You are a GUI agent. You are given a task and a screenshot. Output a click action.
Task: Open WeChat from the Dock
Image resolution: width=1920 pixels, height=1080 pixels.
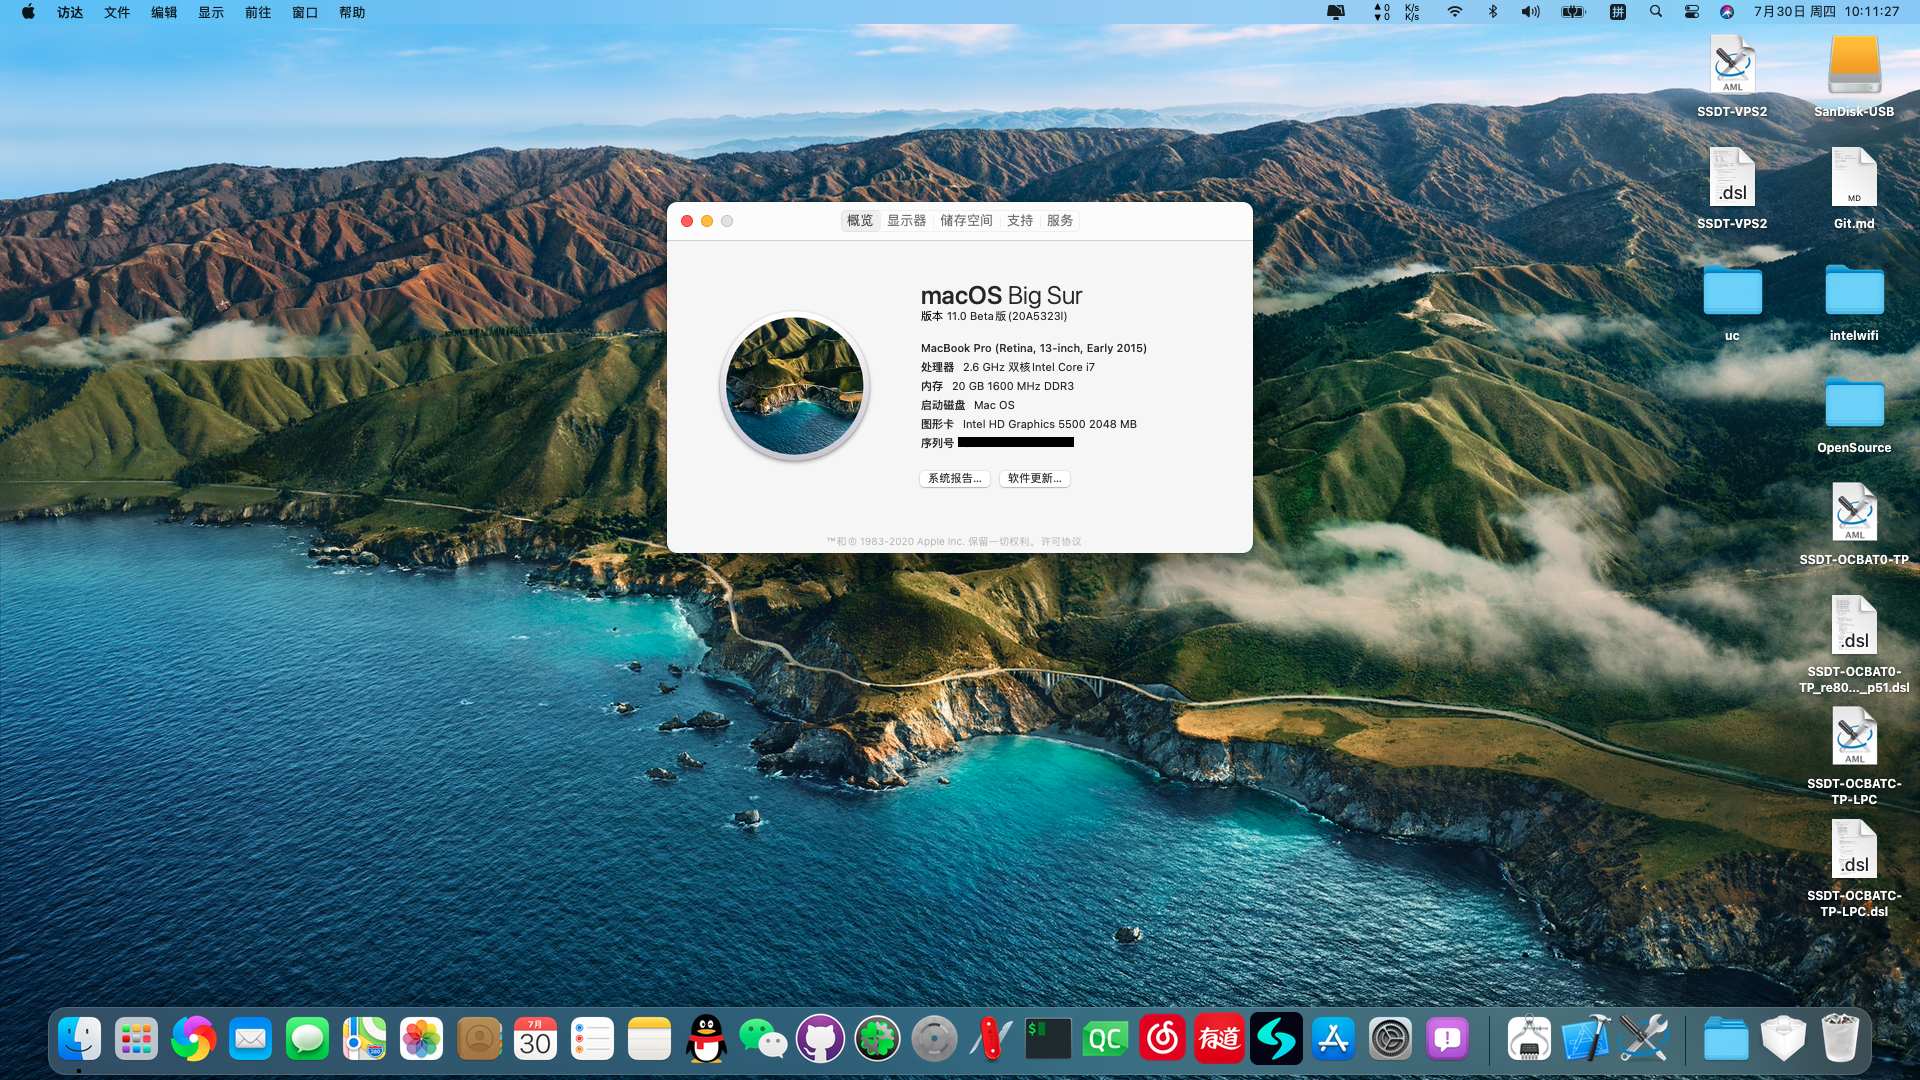pyautogui.click(x=763, y=1039)
